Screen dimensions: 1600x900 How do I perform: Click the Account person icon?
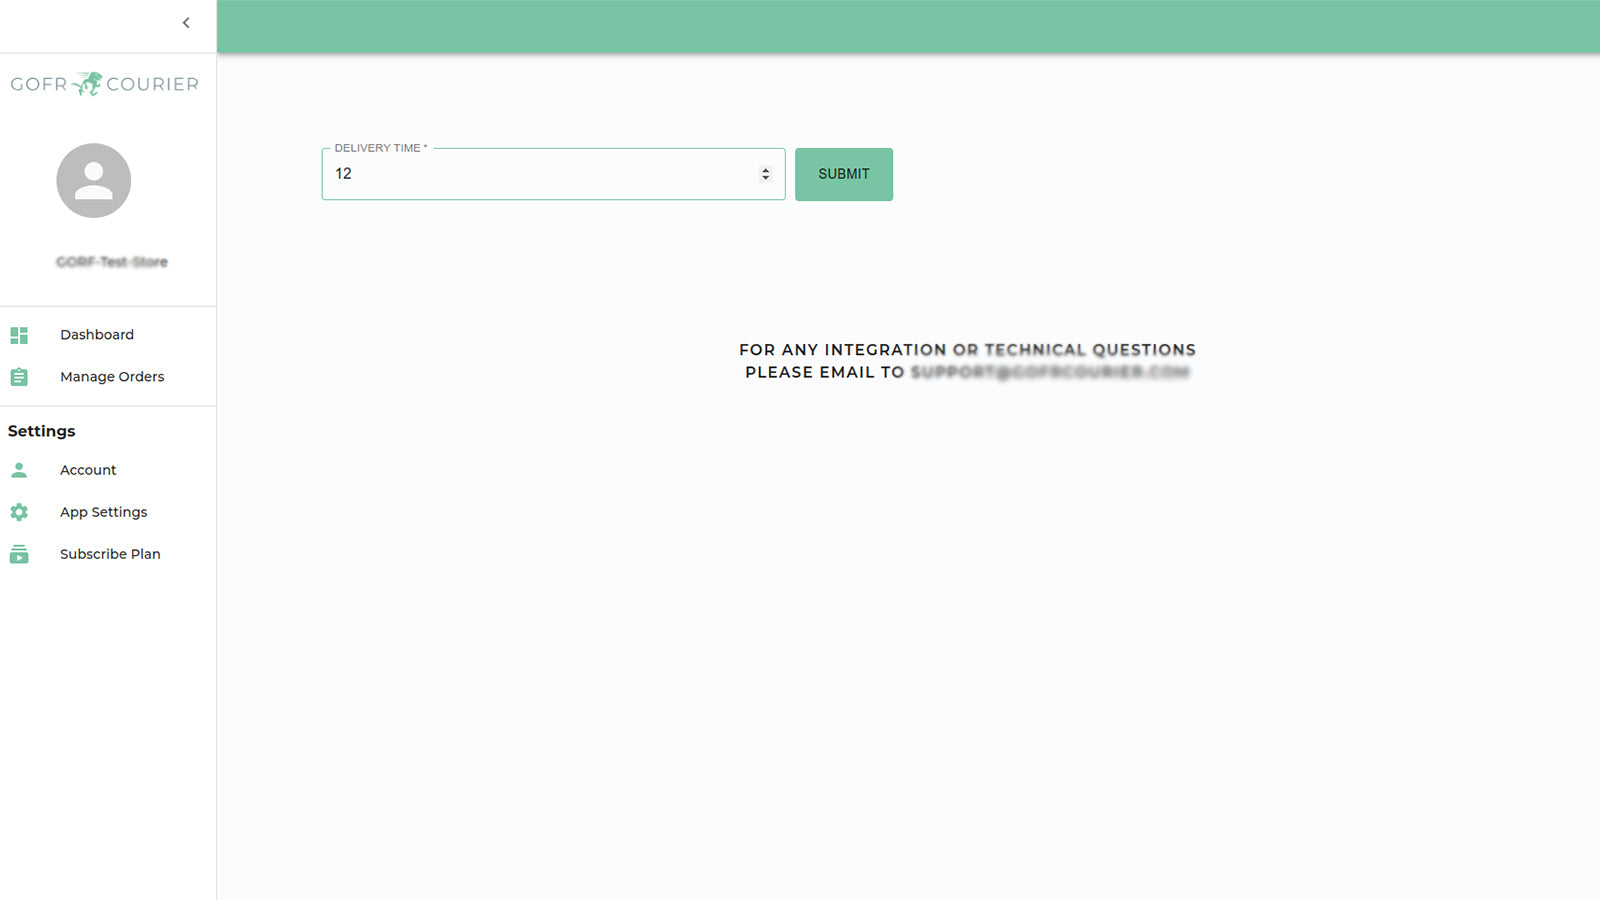[x=19, y=470]
